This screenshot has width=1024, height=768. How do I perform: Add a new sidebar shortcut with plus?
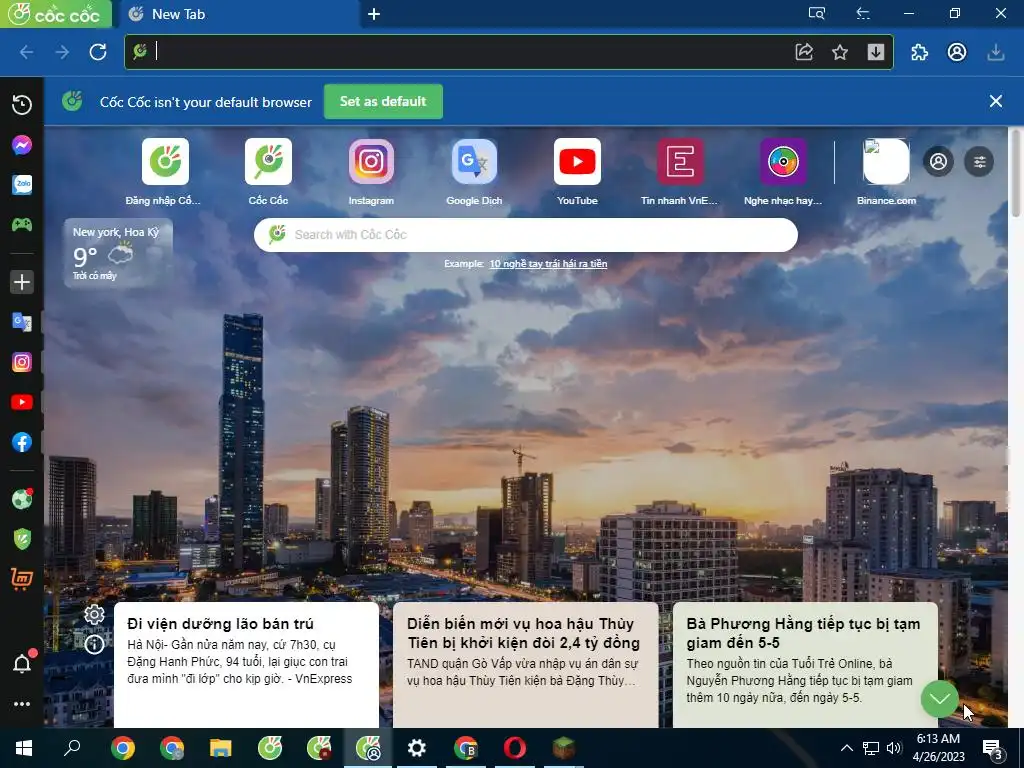(22, 282)
